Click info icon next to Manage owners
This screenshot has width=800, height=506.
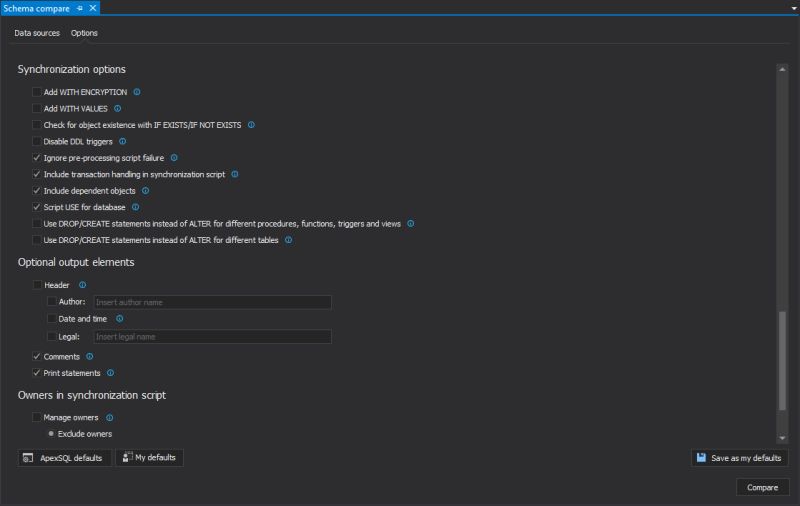tap(109, 417)
